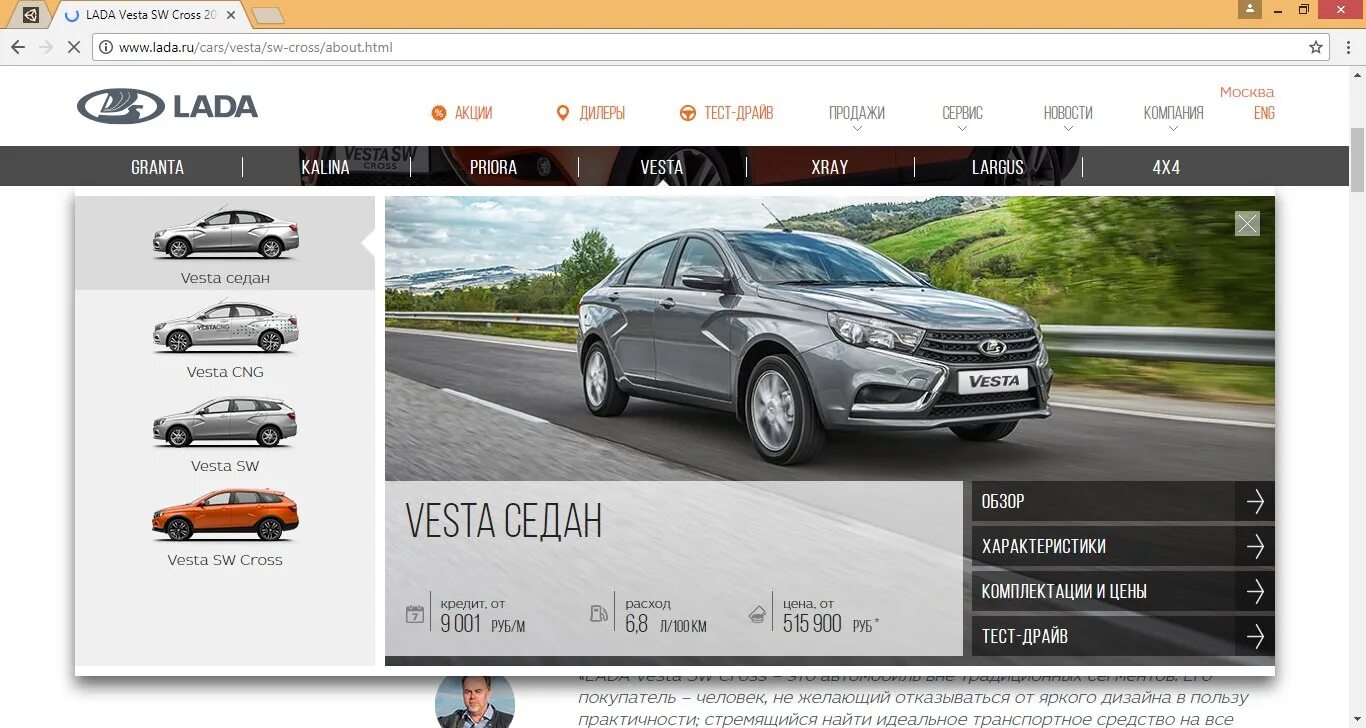Choose Vesta SW thumbnail

click(225, 432)
